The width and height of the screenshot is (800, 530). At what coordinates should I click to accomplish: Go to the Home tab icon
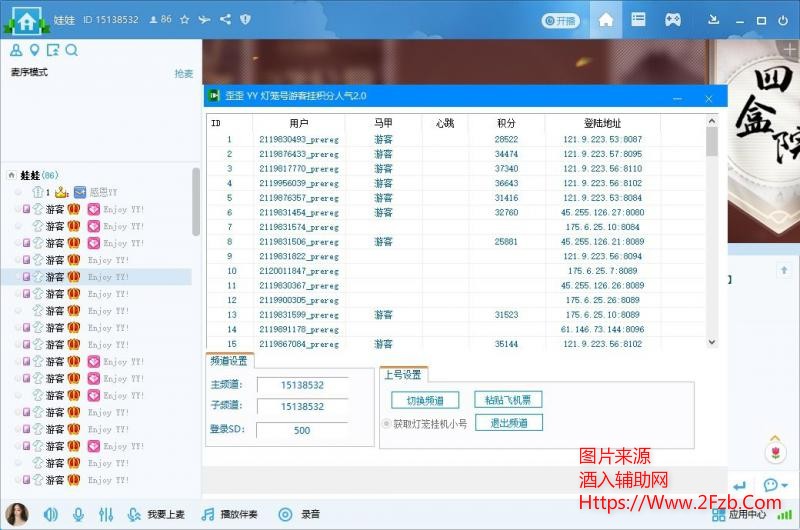click(x=606, y=20)
